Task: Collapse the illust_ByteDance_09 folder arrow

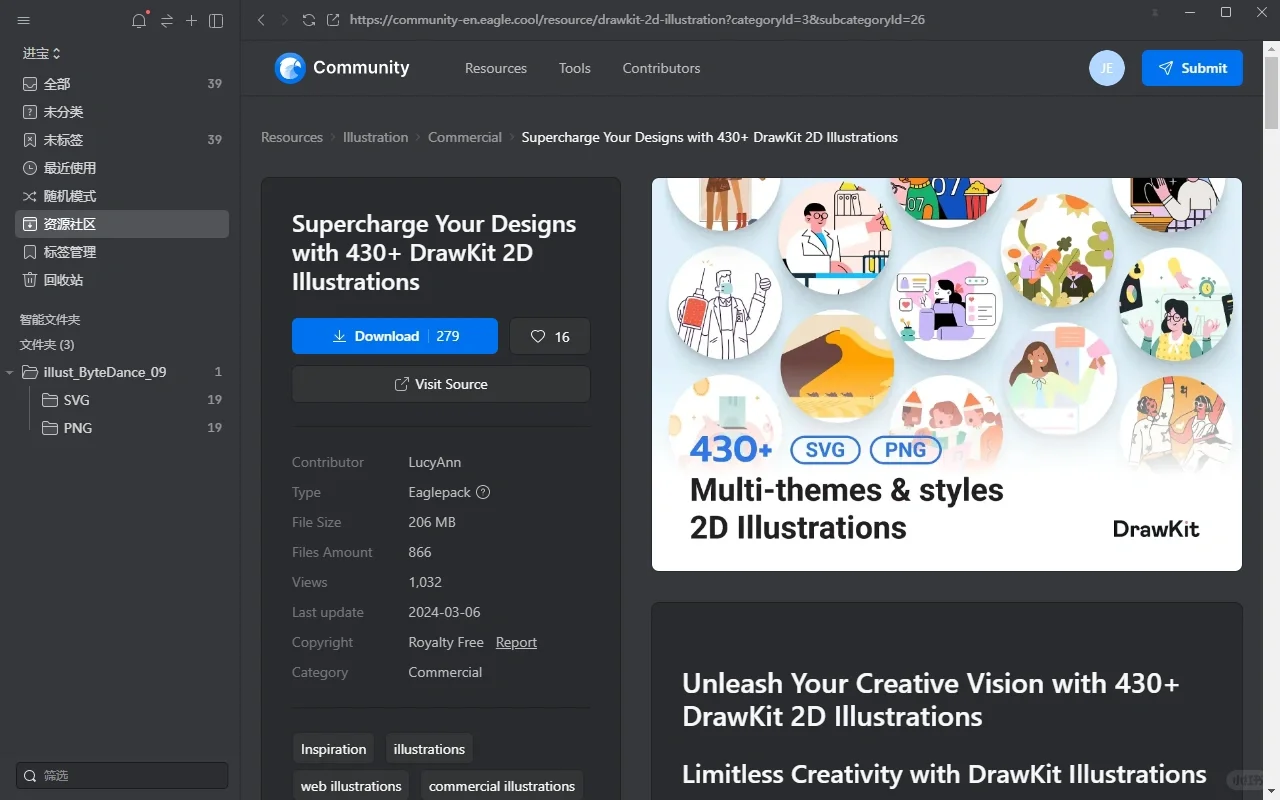Action: pyautogui.click(x=10, y=372)
